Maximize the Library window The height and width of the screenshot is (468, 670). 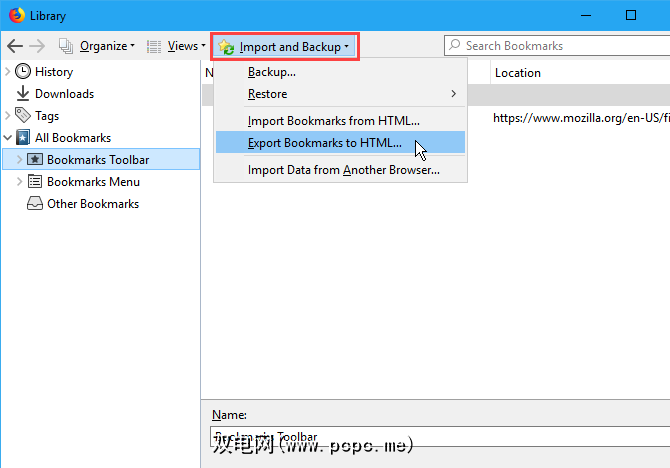point(631,15)
